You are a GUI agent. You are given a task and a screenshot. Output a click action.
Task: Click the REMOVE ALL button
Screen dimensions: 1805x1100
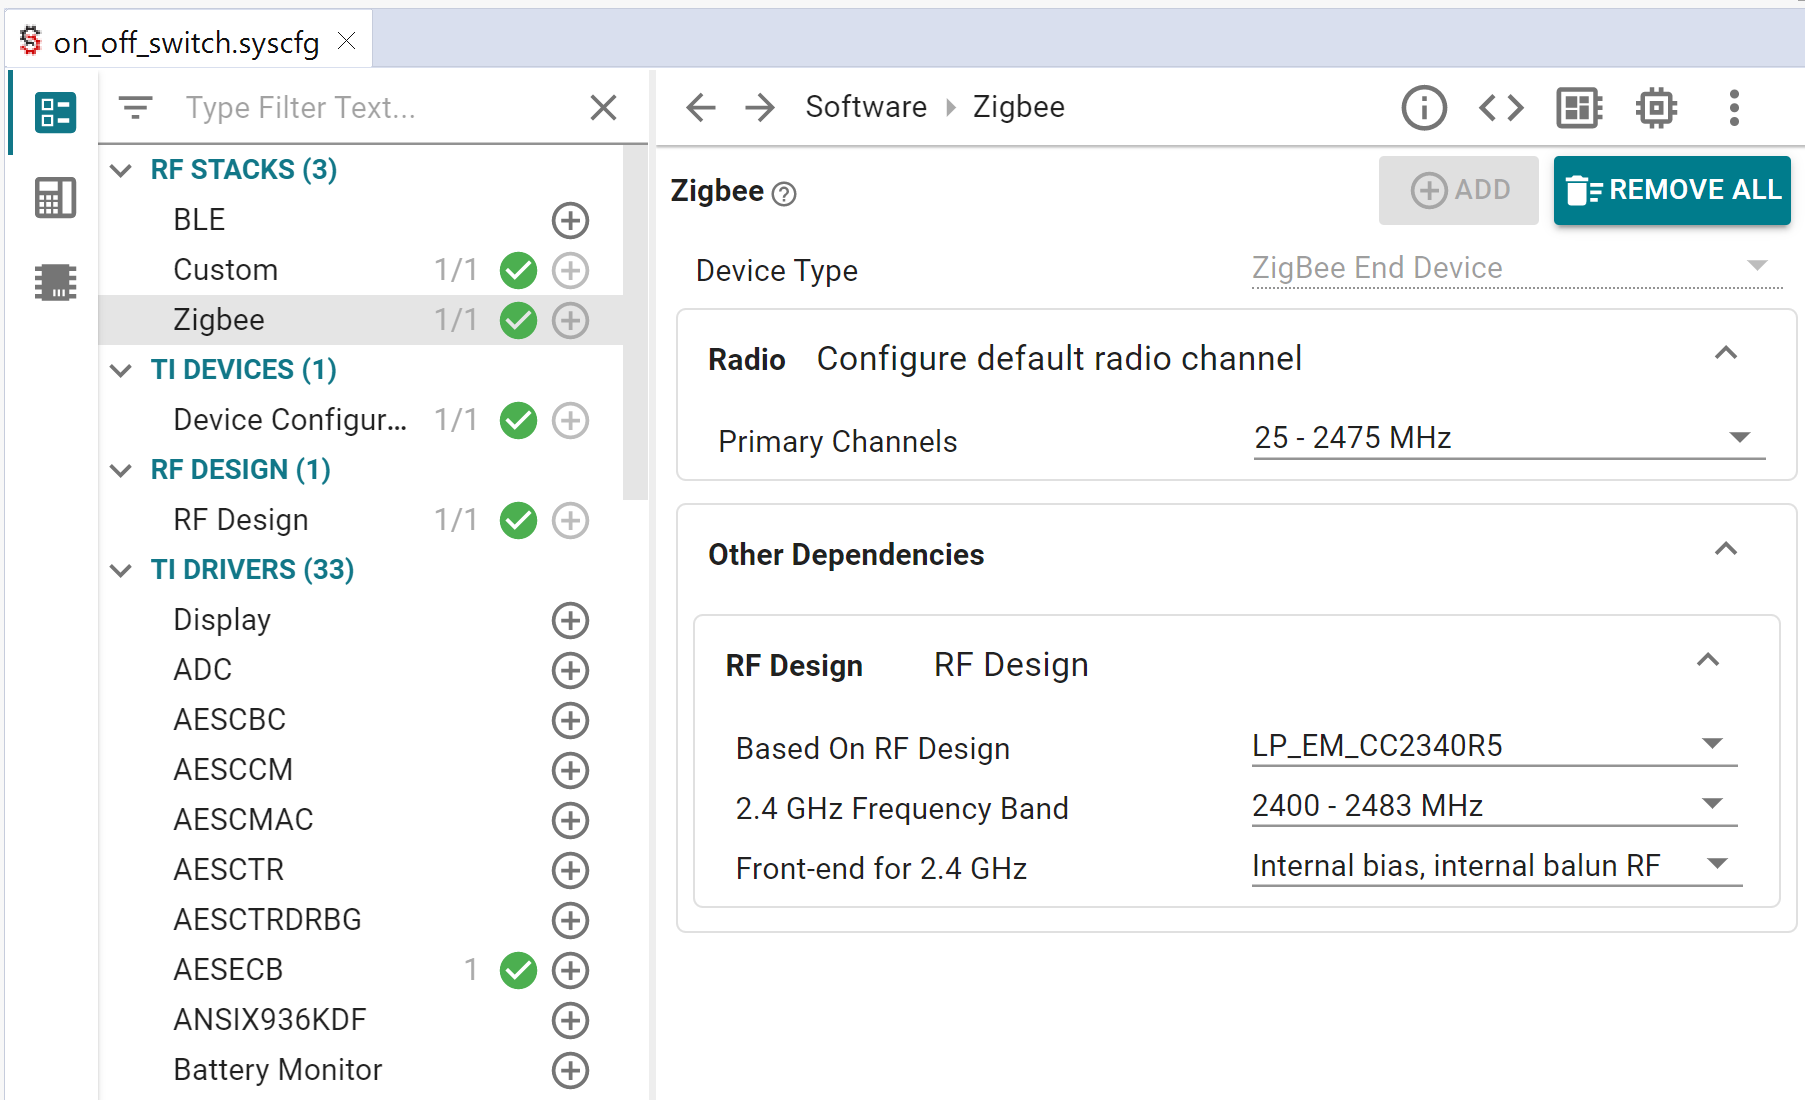(1671, 190)
